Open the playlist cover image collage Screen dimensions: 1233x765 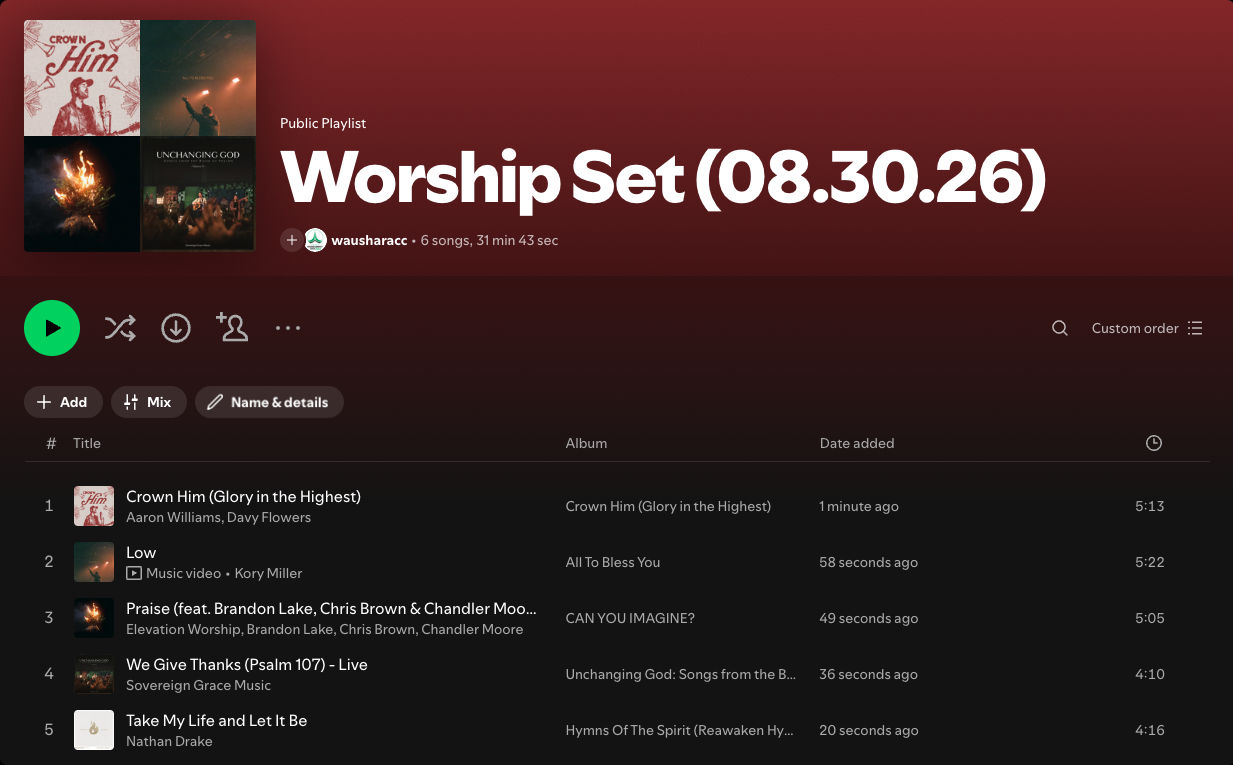[140, 136]
